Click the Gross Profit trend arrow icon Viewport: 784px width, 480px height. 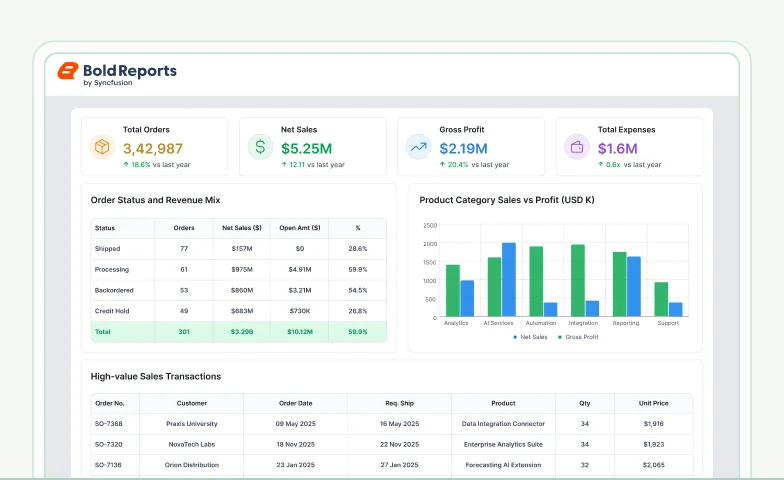point(418,147)
